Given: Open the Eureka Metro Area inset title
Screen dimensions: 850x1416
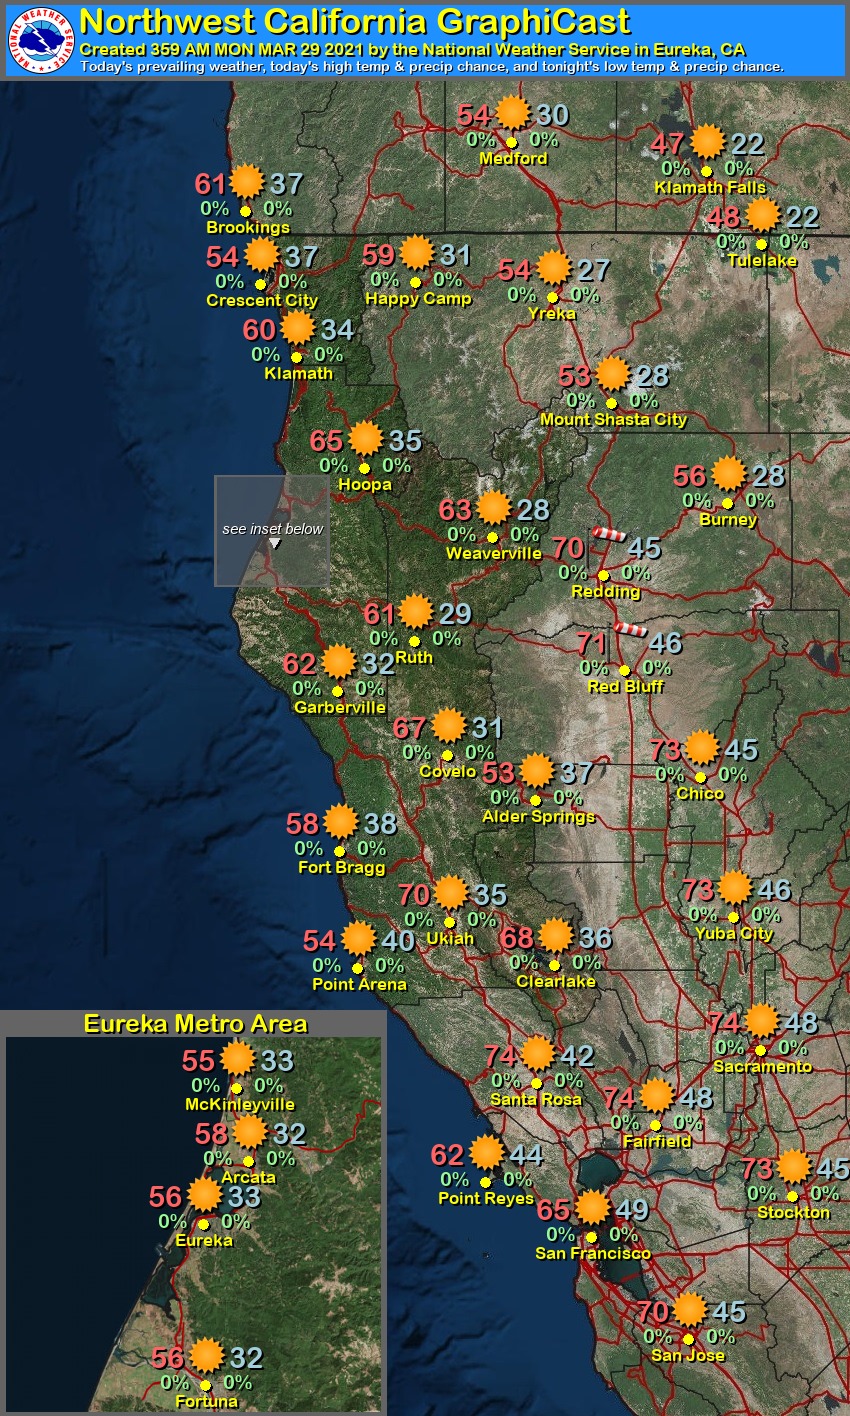Looking at the screenshot, I should (x=195, y=1024).
